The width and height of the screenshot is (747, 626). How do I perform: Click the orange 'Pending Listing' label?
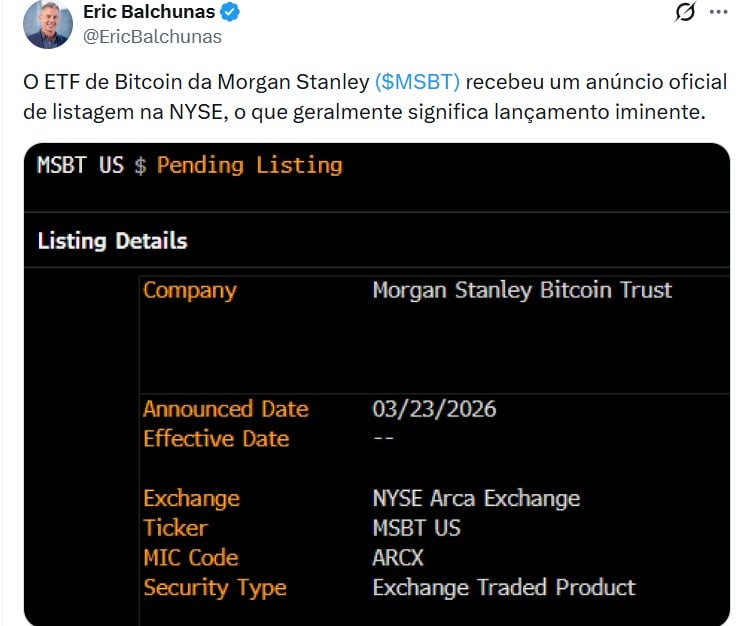click(x=249, y=165)
